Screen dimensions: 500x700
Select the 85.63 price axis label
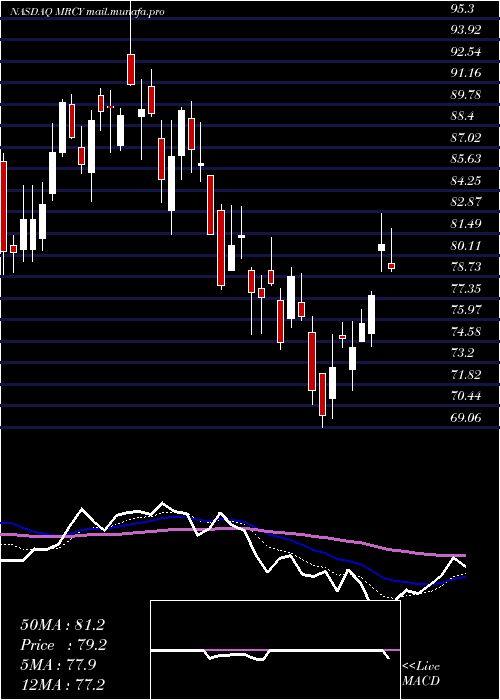tap(467, 159)
